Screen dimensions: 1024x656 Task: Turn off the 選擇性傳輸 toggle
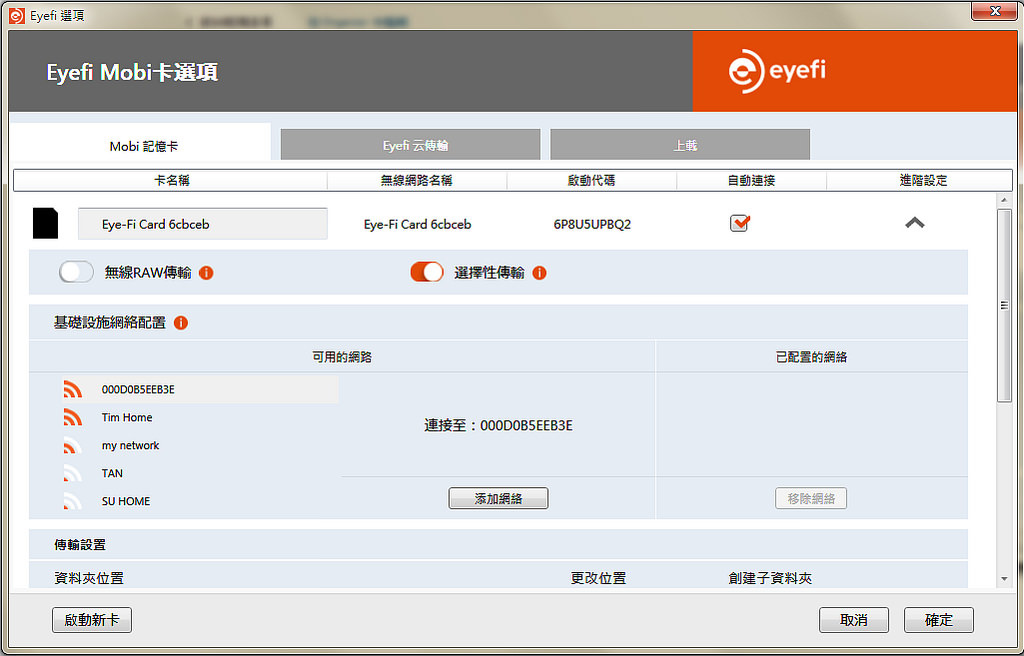click(427, 272)
